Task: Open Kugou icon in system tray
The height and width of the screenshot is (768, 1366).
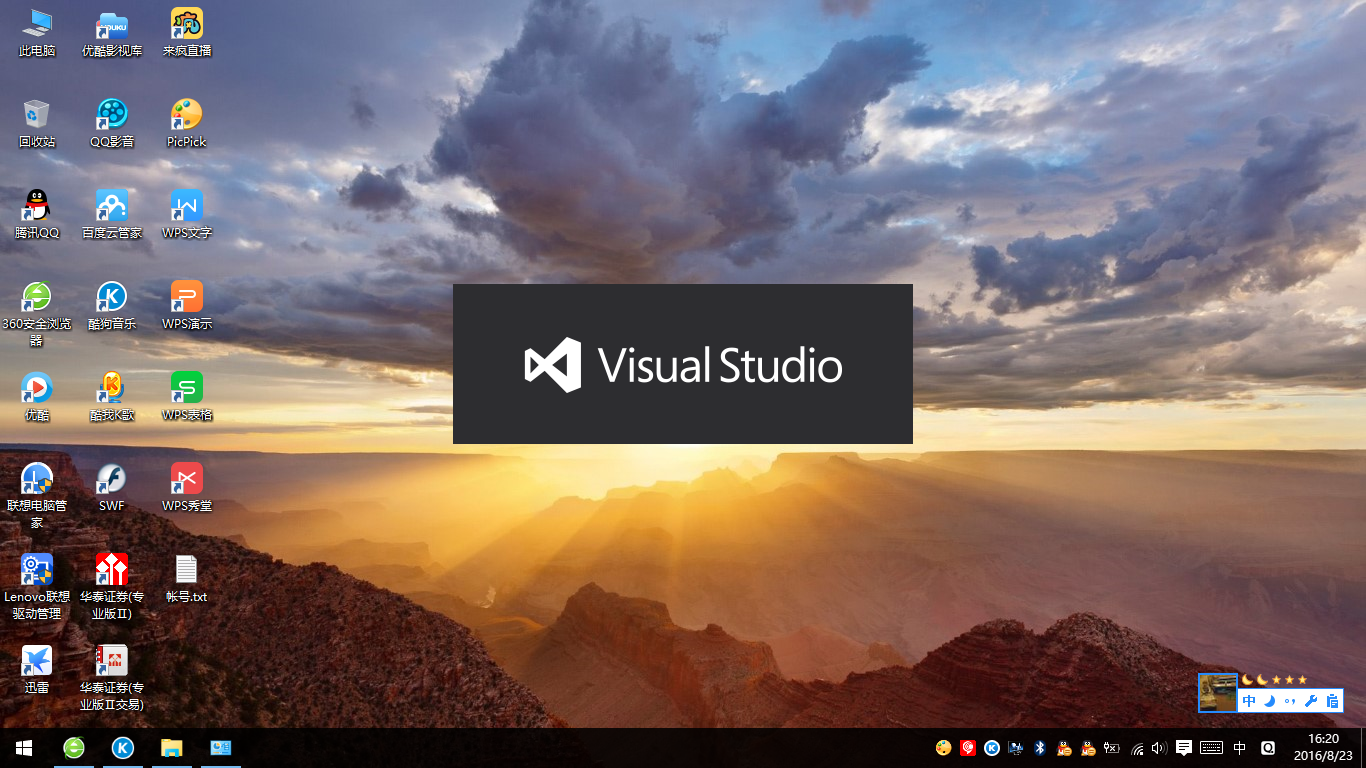Action: 991,747
